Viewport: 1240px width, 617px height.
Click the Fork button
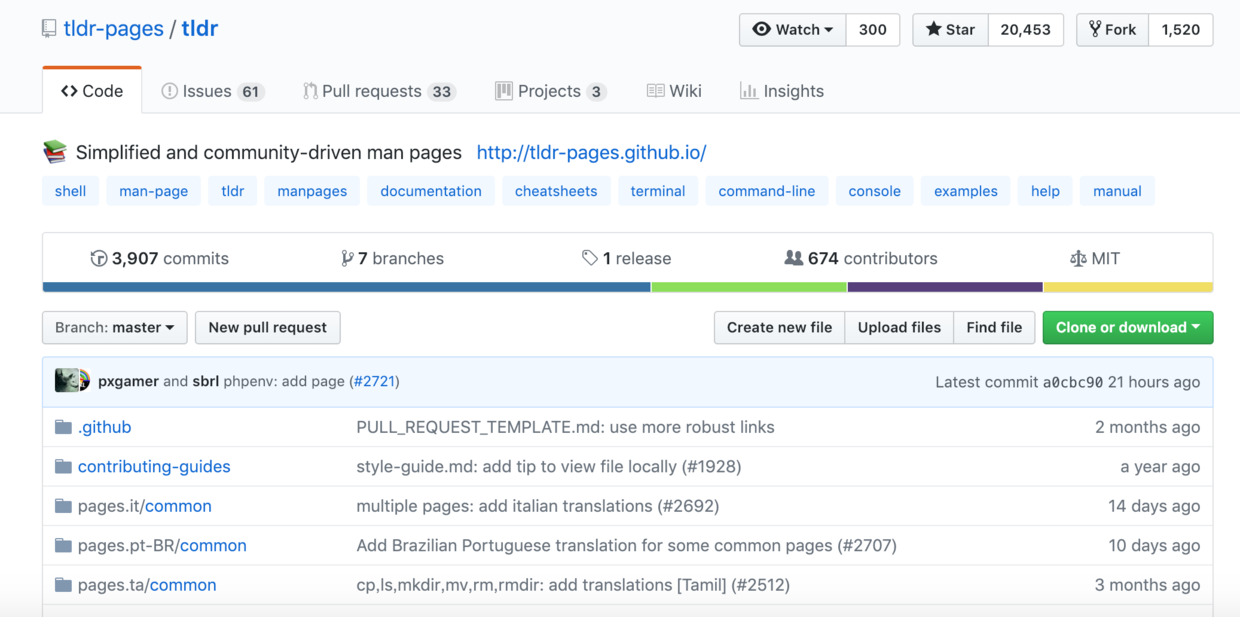tap(1113, 29)
